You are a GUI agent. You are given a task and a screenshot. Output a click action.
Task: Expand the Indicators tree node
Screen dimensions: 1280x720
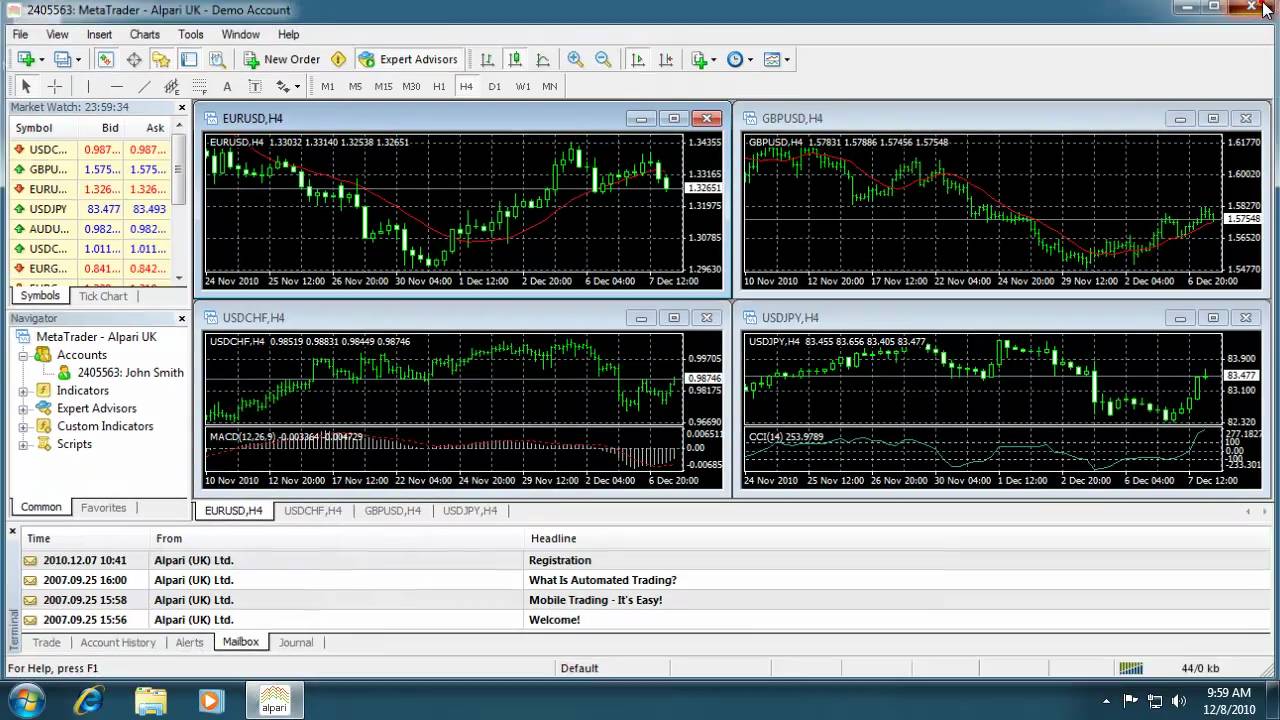click(23, 391)
